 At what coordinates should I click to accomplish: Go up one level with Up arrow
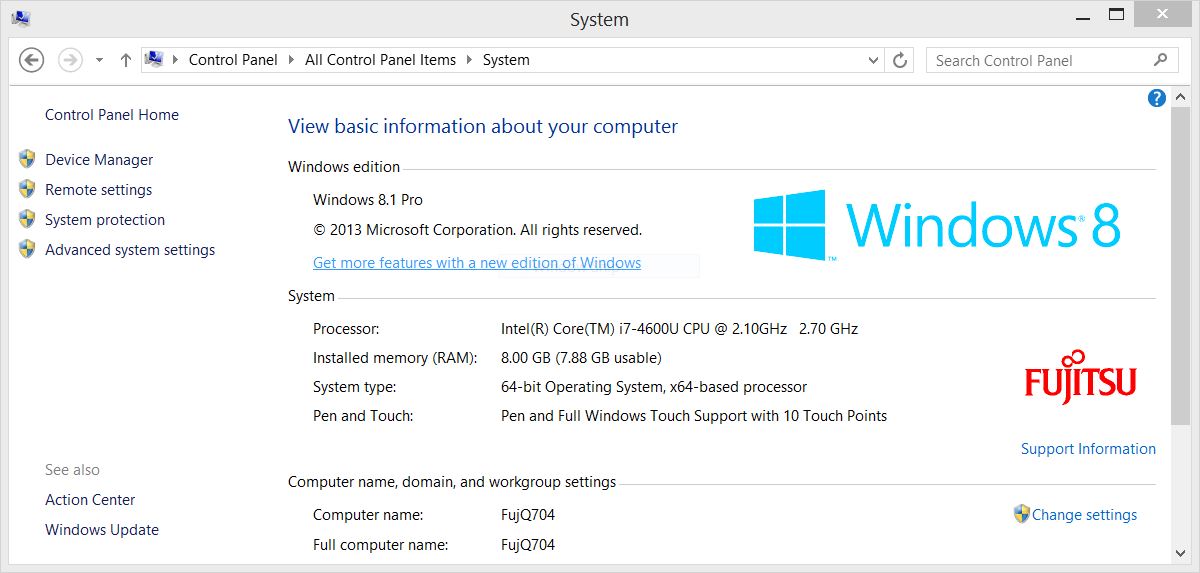(125, 60)
